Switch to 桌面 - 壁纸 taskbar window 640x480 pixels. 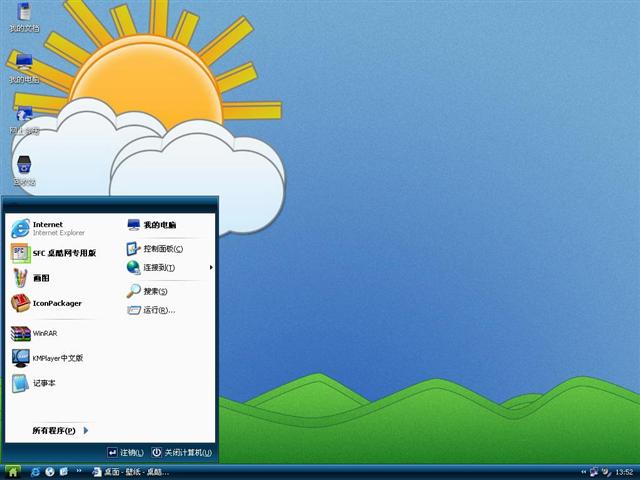tap(131, 472)
